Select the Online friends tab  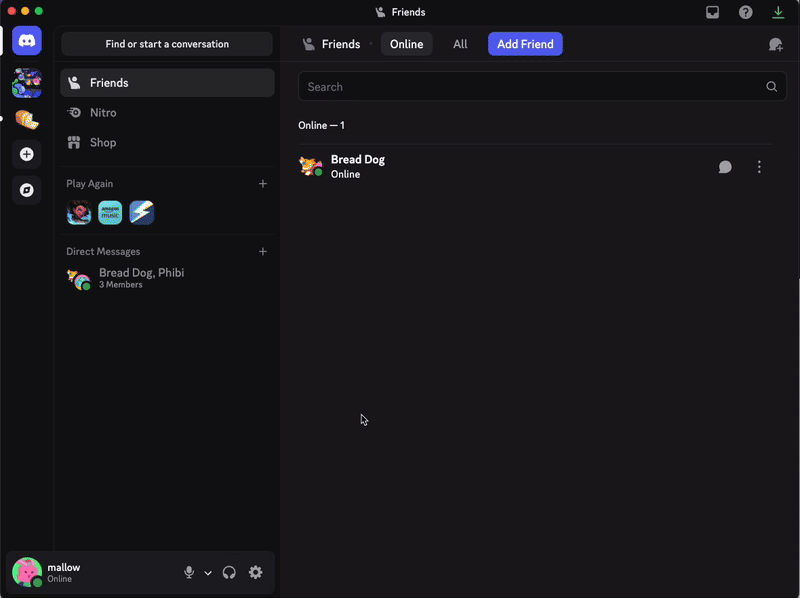tap(406, 44)
